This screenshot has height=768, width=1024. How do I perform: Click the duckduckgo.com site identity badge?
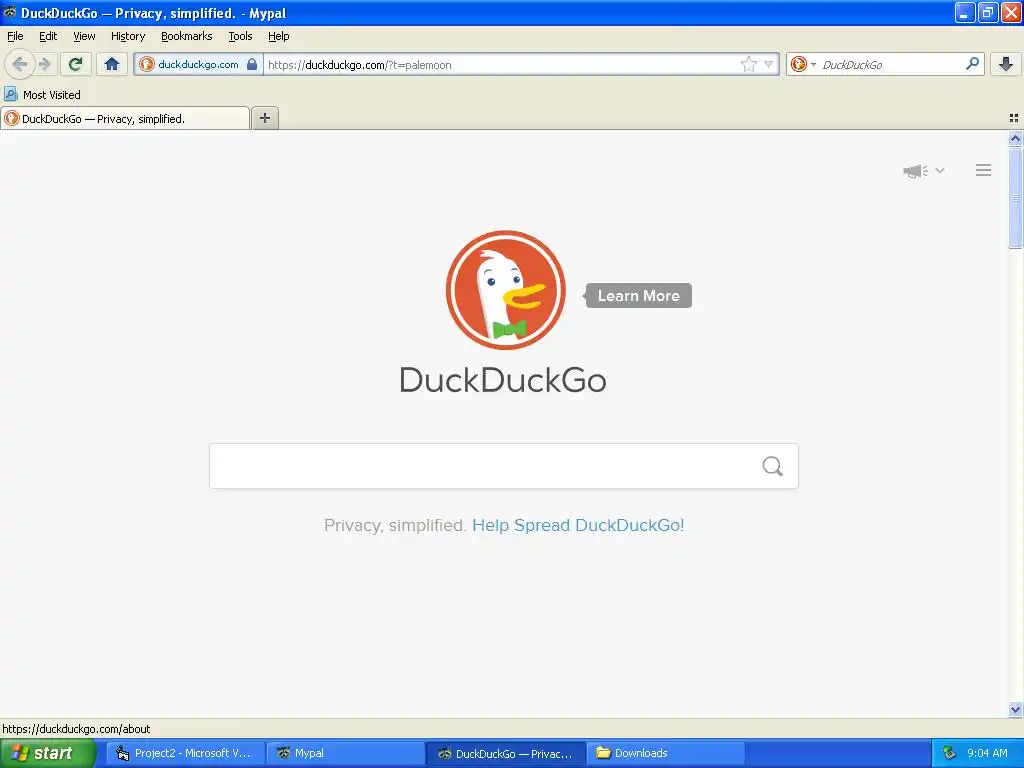[x=198, y=64]
